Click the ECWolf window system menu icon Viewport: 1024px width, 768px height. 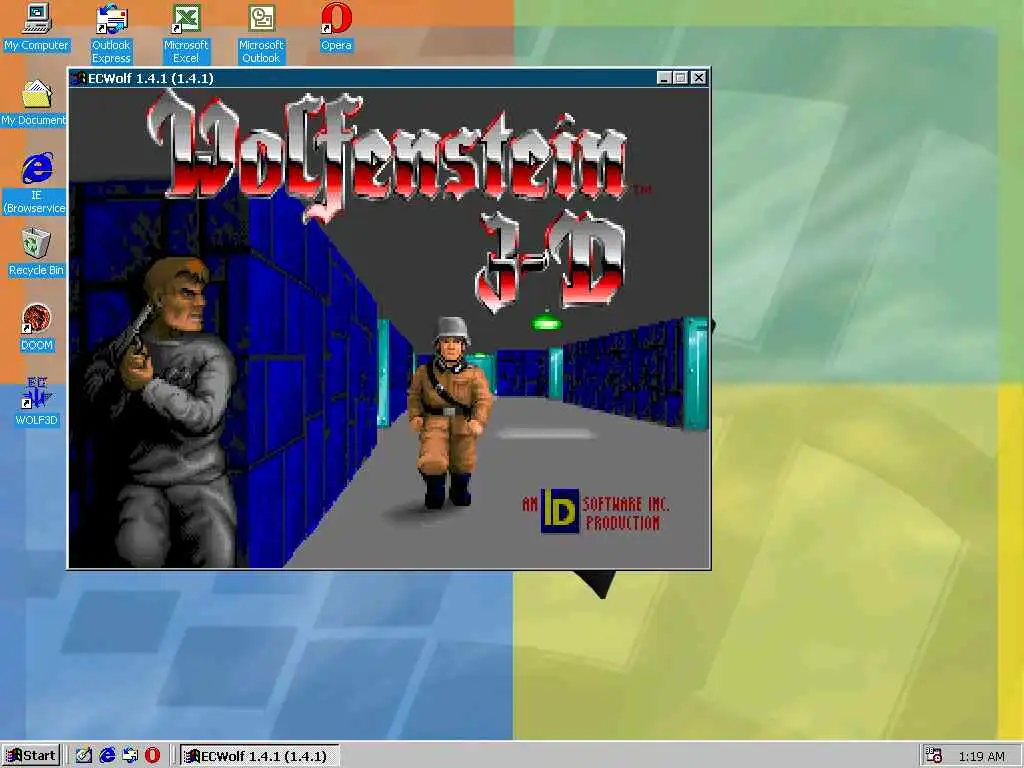(x=79, y=78)
